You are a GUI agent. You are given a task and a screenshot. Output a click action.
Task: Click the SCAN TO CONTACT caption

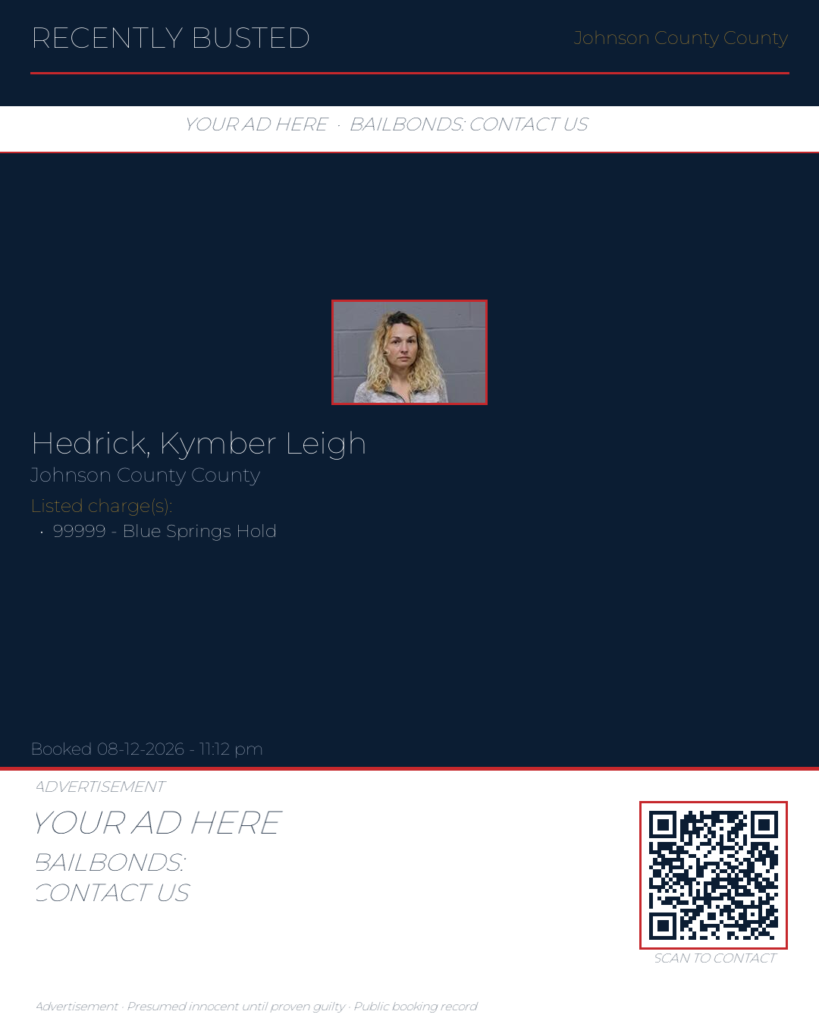click(x=715, y=958)
